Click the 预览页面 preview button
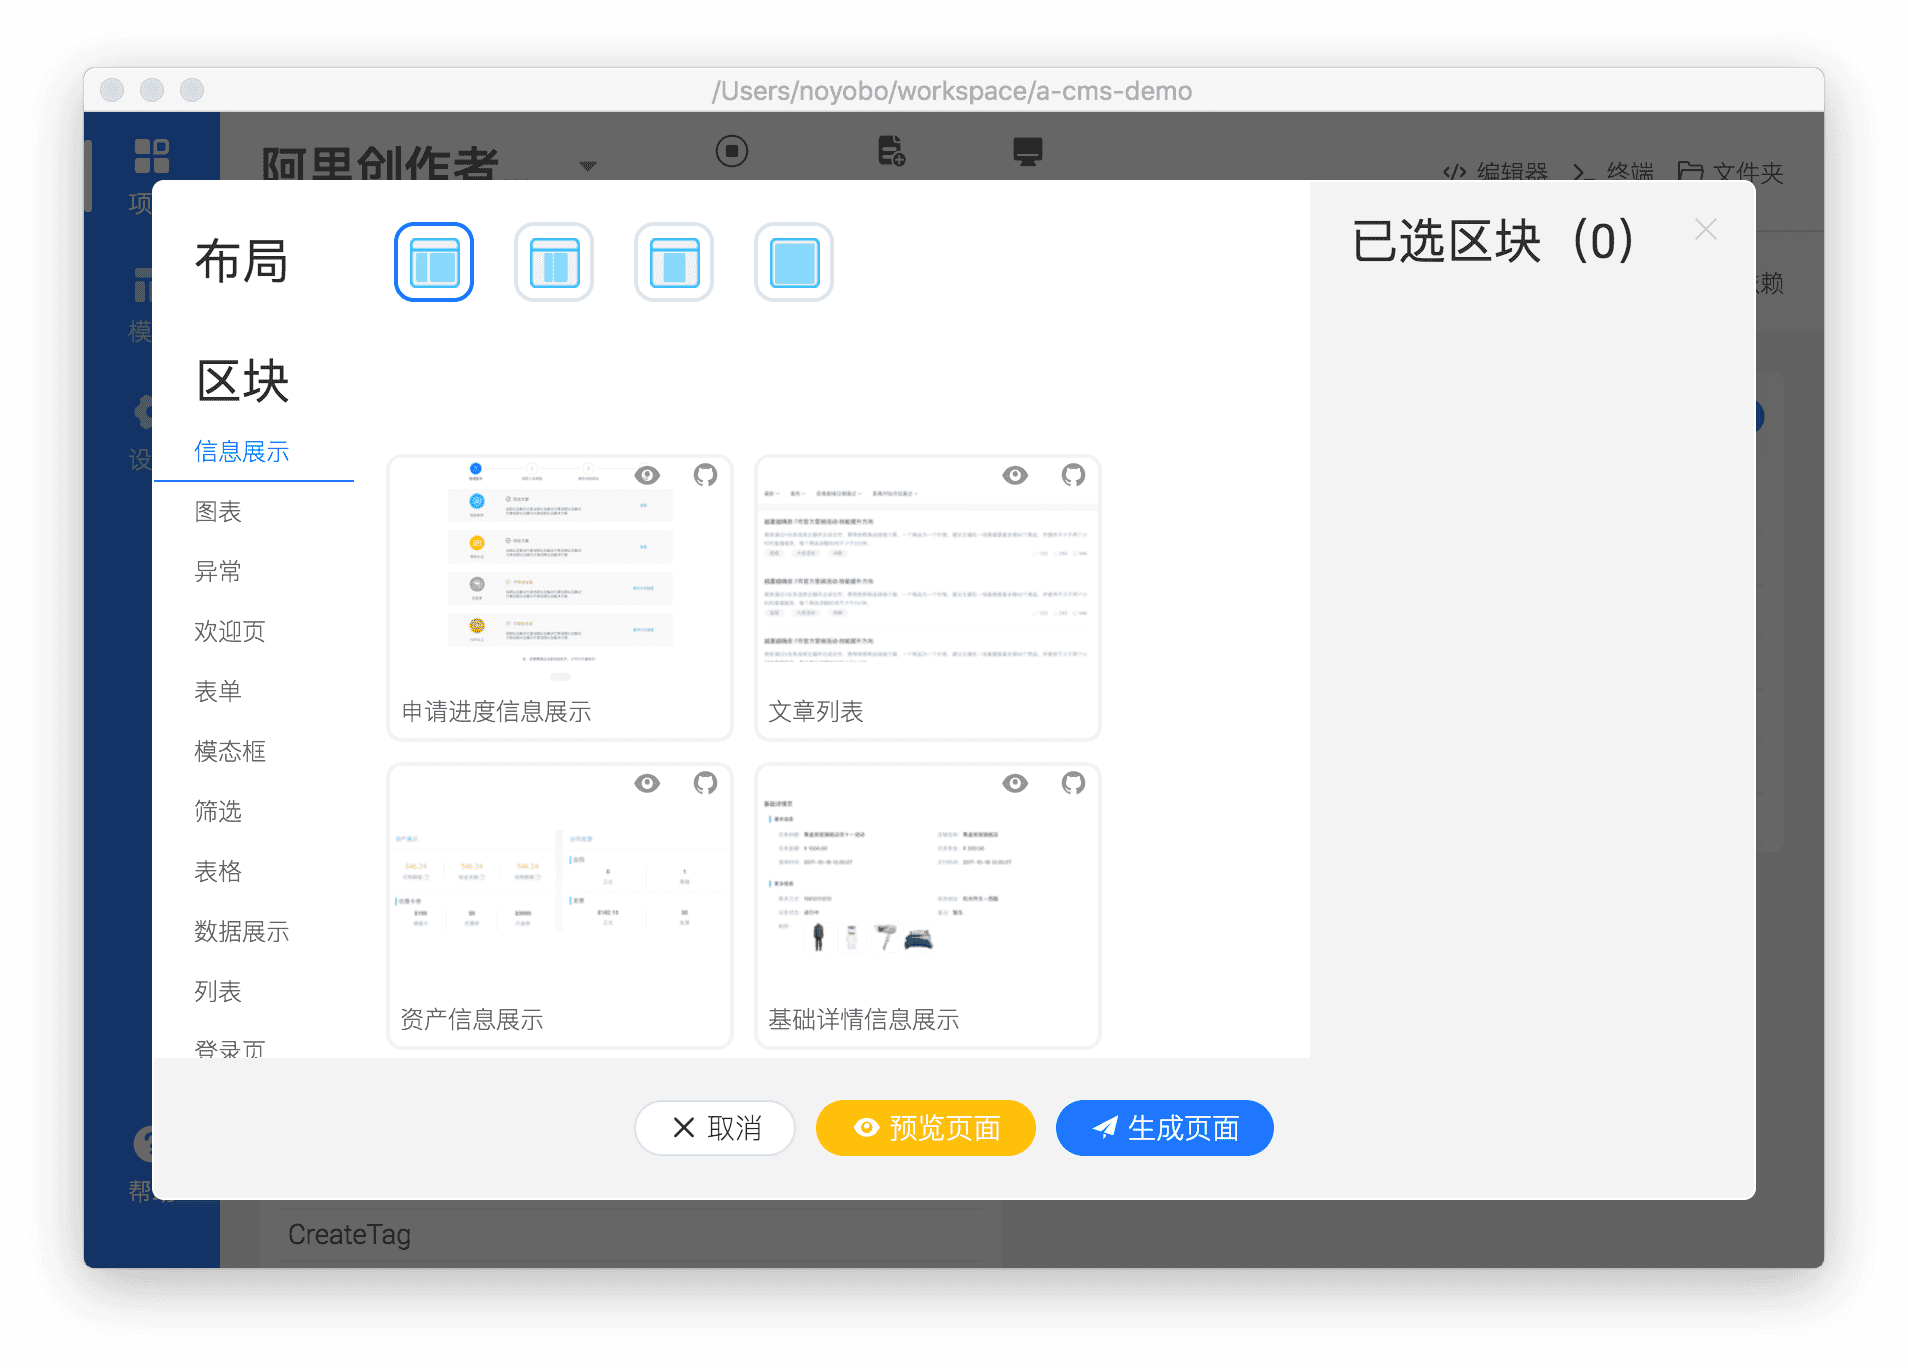Viewport: 1908px width, 1368px height. [x=926, y=1128]
